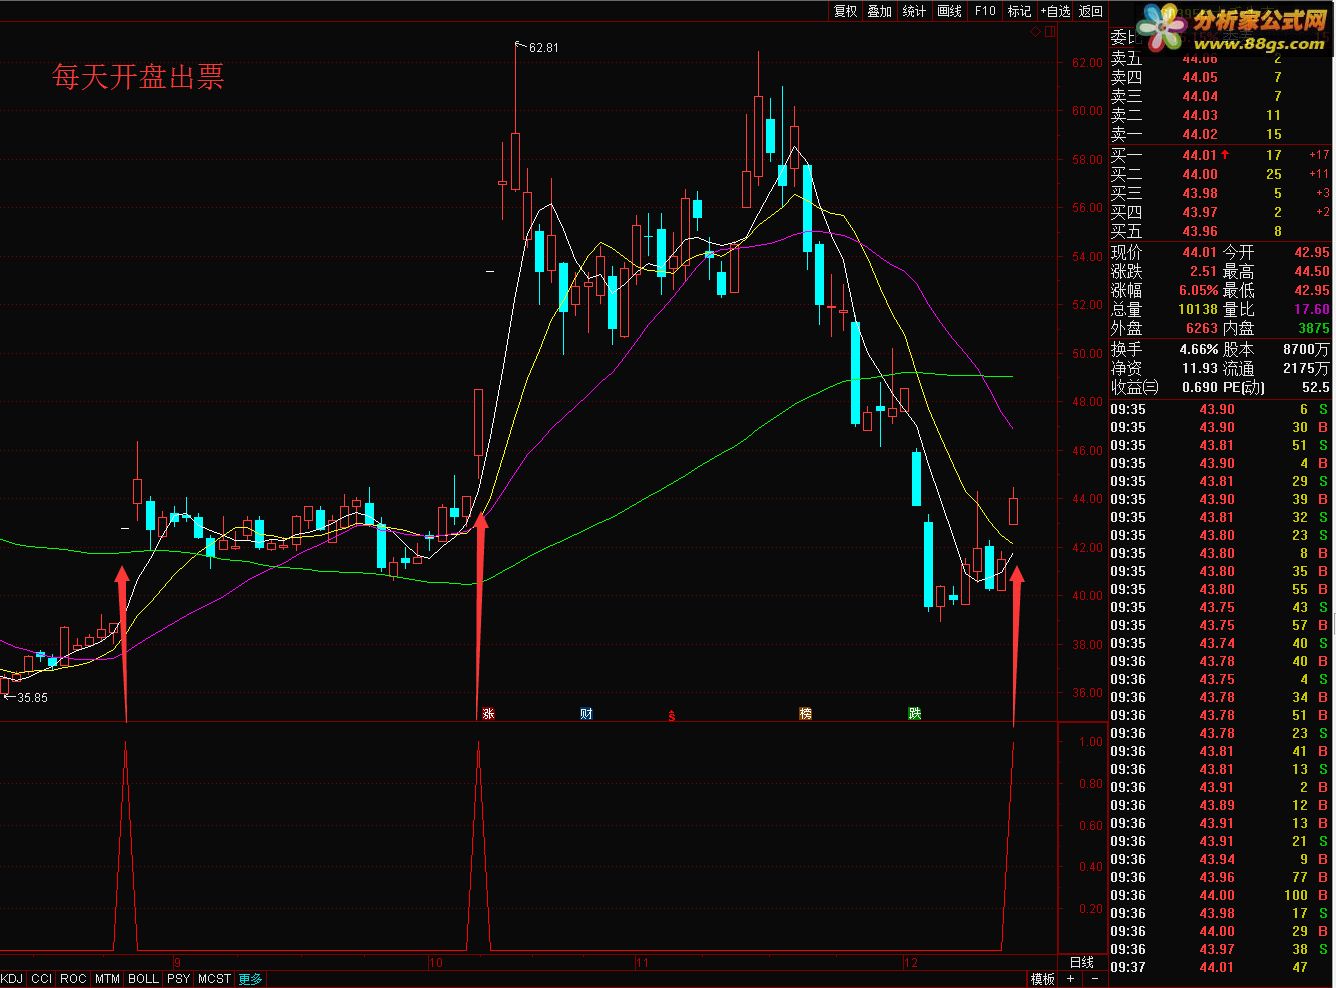Click the 返回 return button

[1091, 11]
